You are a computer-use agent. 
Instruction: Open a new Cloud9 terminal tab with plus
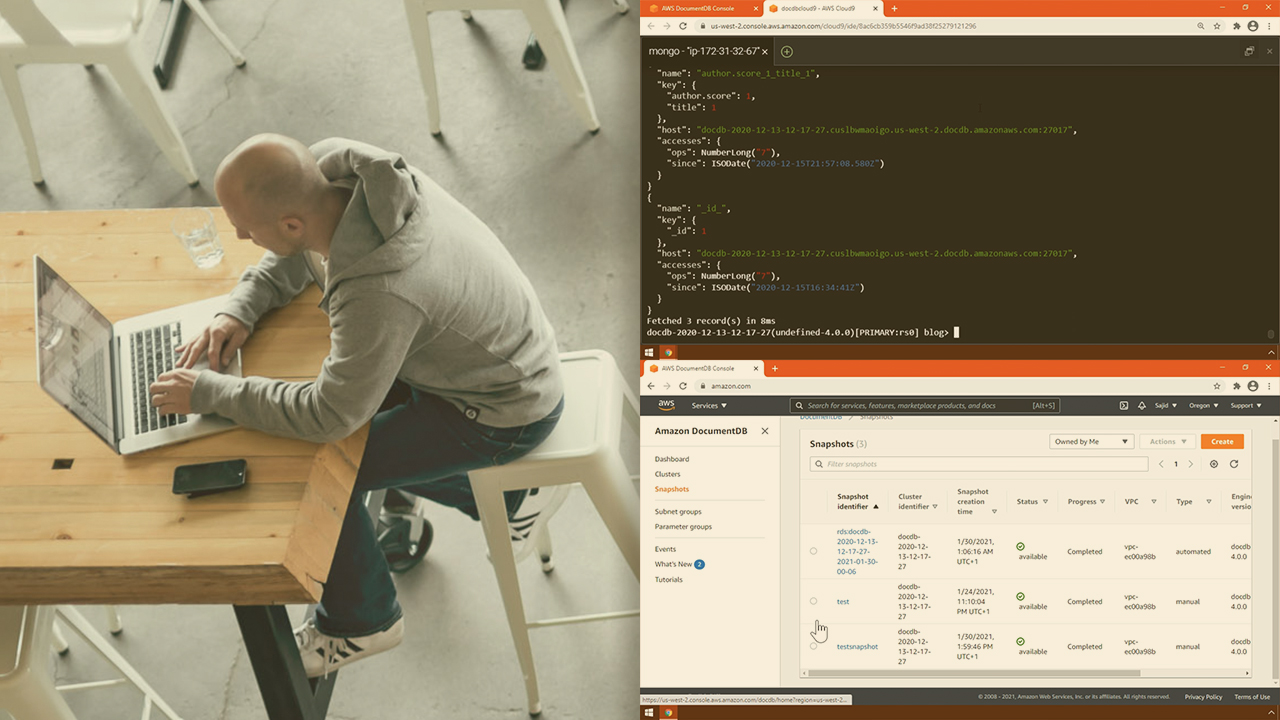click(786, 51)
